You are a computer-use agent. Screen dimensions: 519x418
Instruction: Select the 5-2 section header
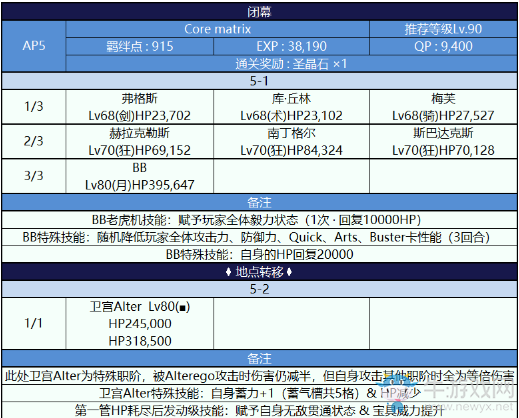(259, 289)
